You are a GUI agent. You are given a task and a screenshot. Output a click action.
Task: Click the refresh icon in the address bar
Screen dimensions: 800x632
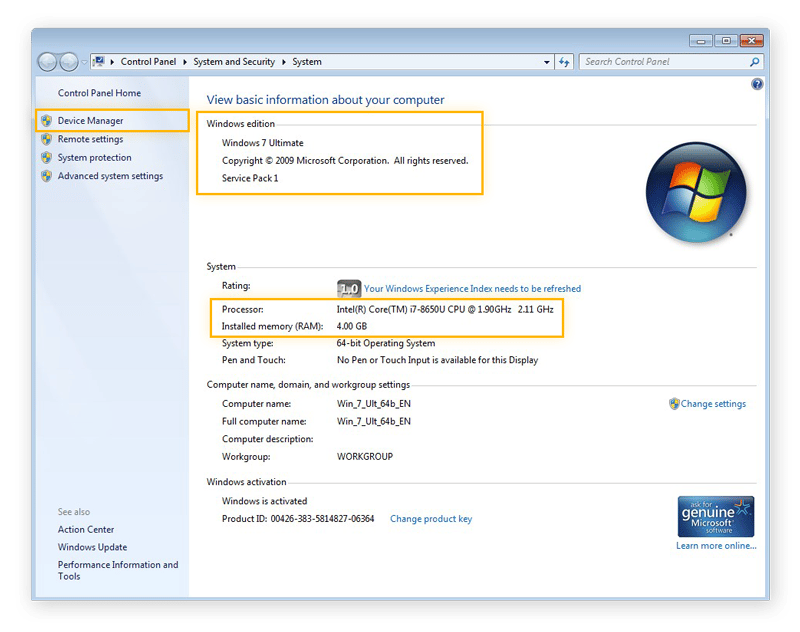coord(563,61)
